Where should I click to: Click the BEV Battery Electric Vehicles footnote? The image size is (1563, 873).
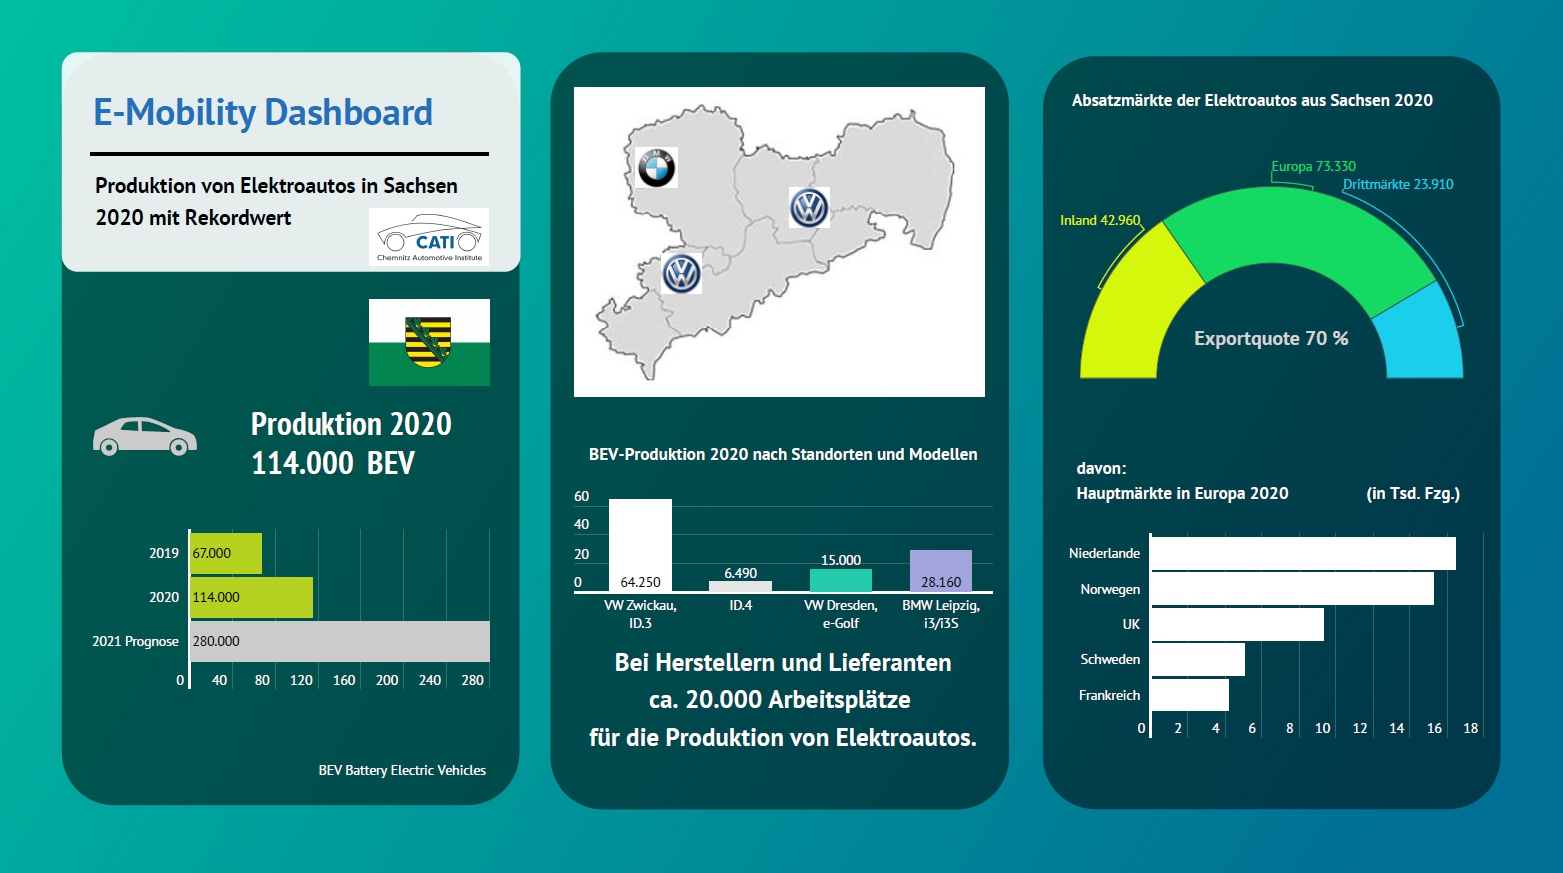[402, 770]
